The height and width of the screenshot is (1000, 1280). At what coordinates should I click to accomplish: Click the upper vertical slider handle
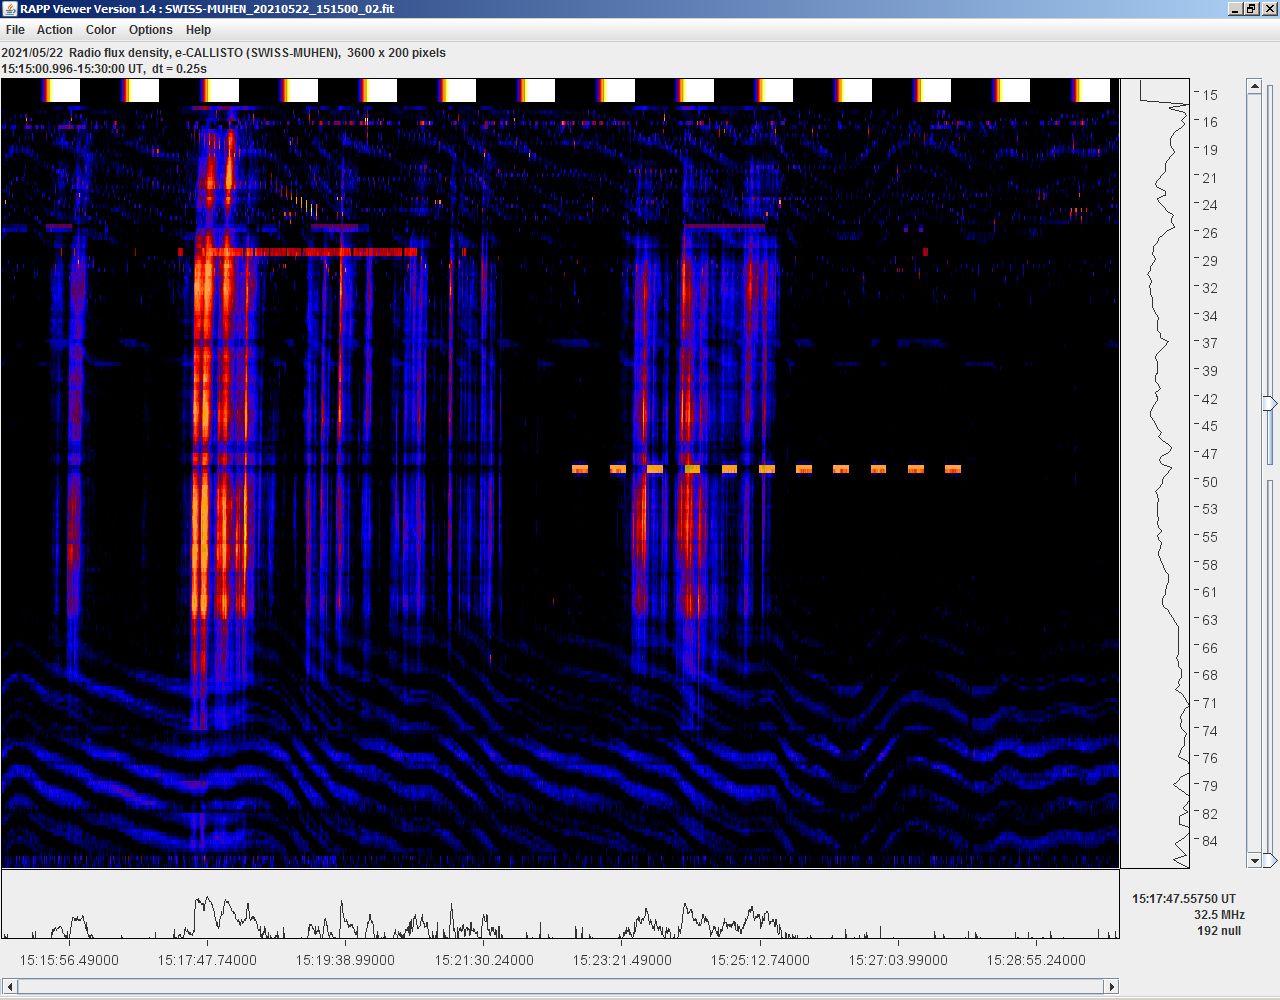[x=1270, y=403]
